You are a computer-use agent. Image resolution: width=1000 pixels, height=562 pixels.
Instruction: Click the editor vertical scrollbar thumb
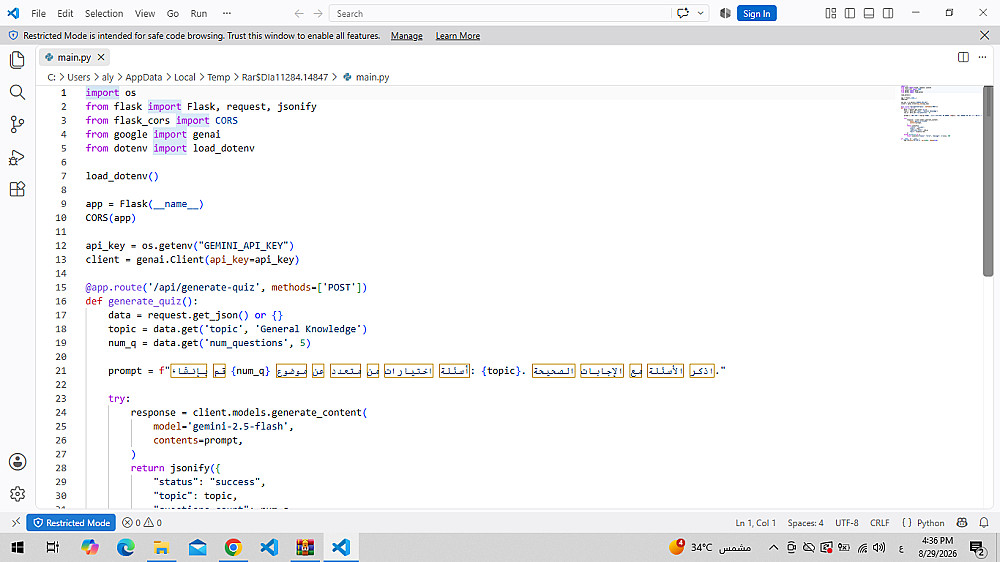988,181
